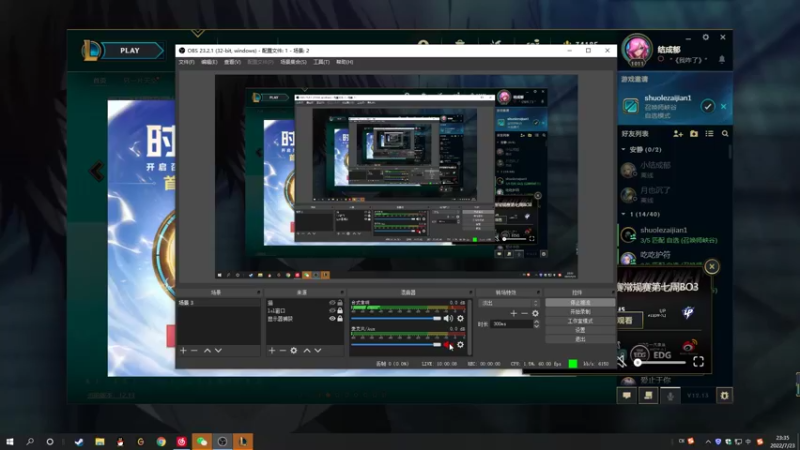Open source properties gear in Sources panel
Screen dimensions: 800x450
(293, 351)
